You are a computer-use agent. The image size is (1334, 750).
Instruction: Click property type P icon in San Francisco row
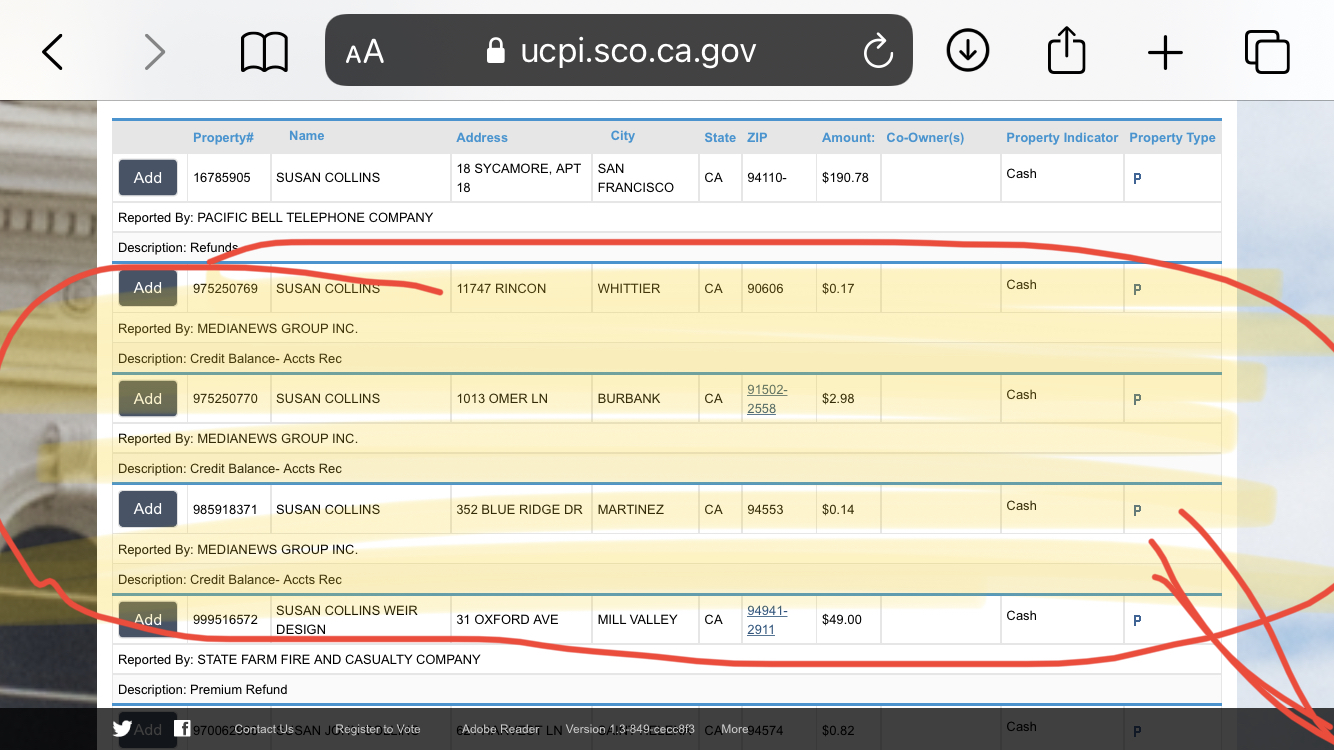pos(1137,179)
